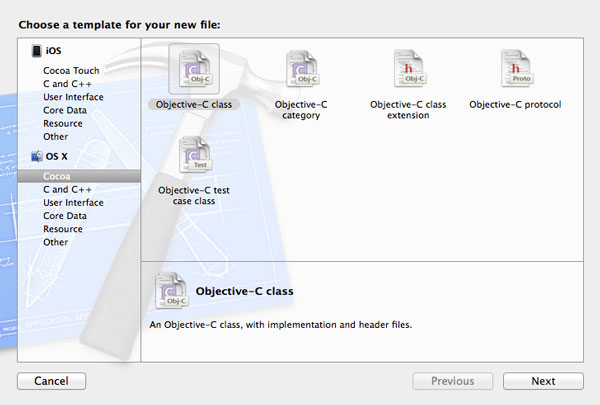Select the Objective-C class extension template icon
Viewport: 600px width, 405px height.
point(409,69)
